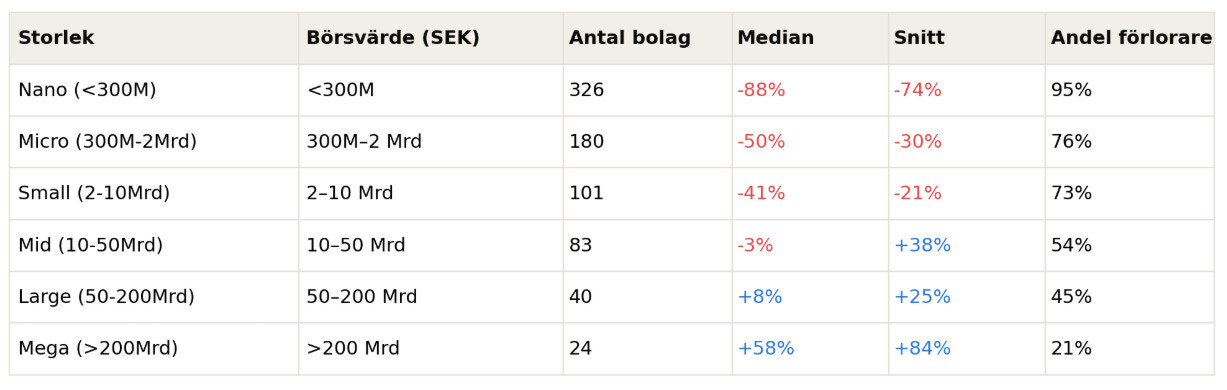The width and height of the screenshot is (1227, 390).
Task: Select the Mega (>200Mrd) row label
Action: point(98,349)
